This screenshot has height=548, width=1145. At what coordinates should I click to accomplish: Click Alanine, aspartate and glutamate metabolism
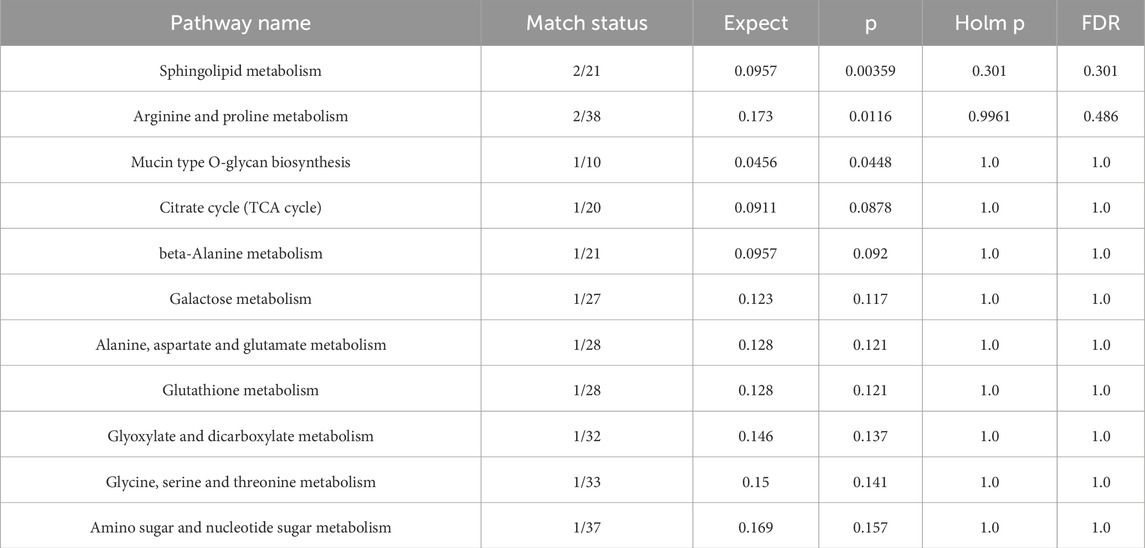[x=240, y=345]
